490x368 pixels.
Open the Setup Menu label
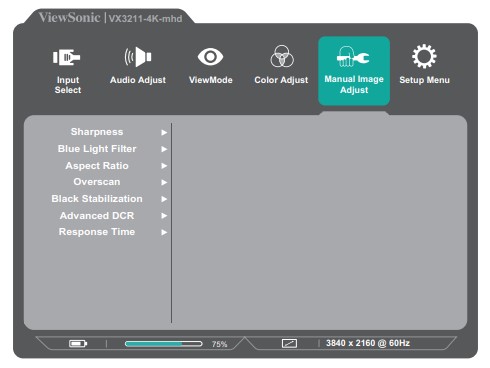pos(424,80)
